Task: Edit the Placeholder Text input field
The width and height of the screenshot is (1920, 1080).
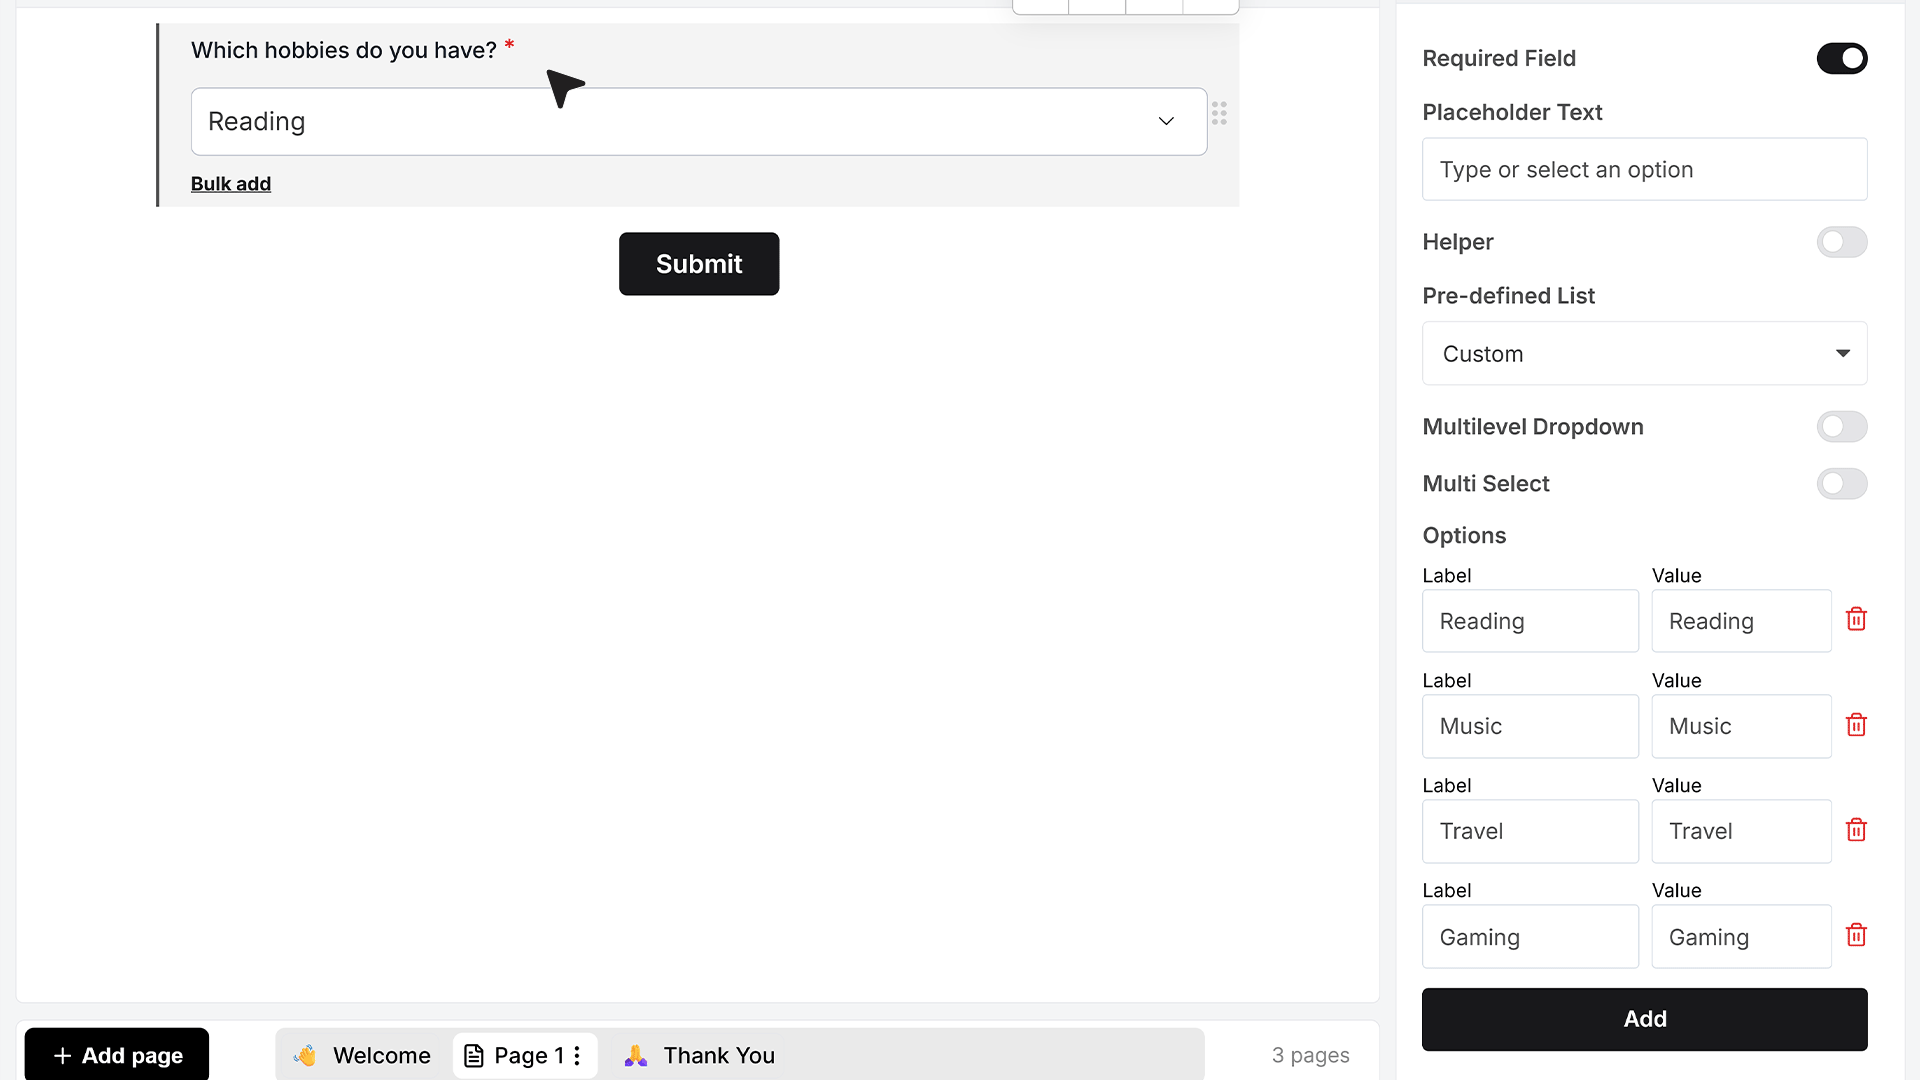Action: click(1644, 169)
